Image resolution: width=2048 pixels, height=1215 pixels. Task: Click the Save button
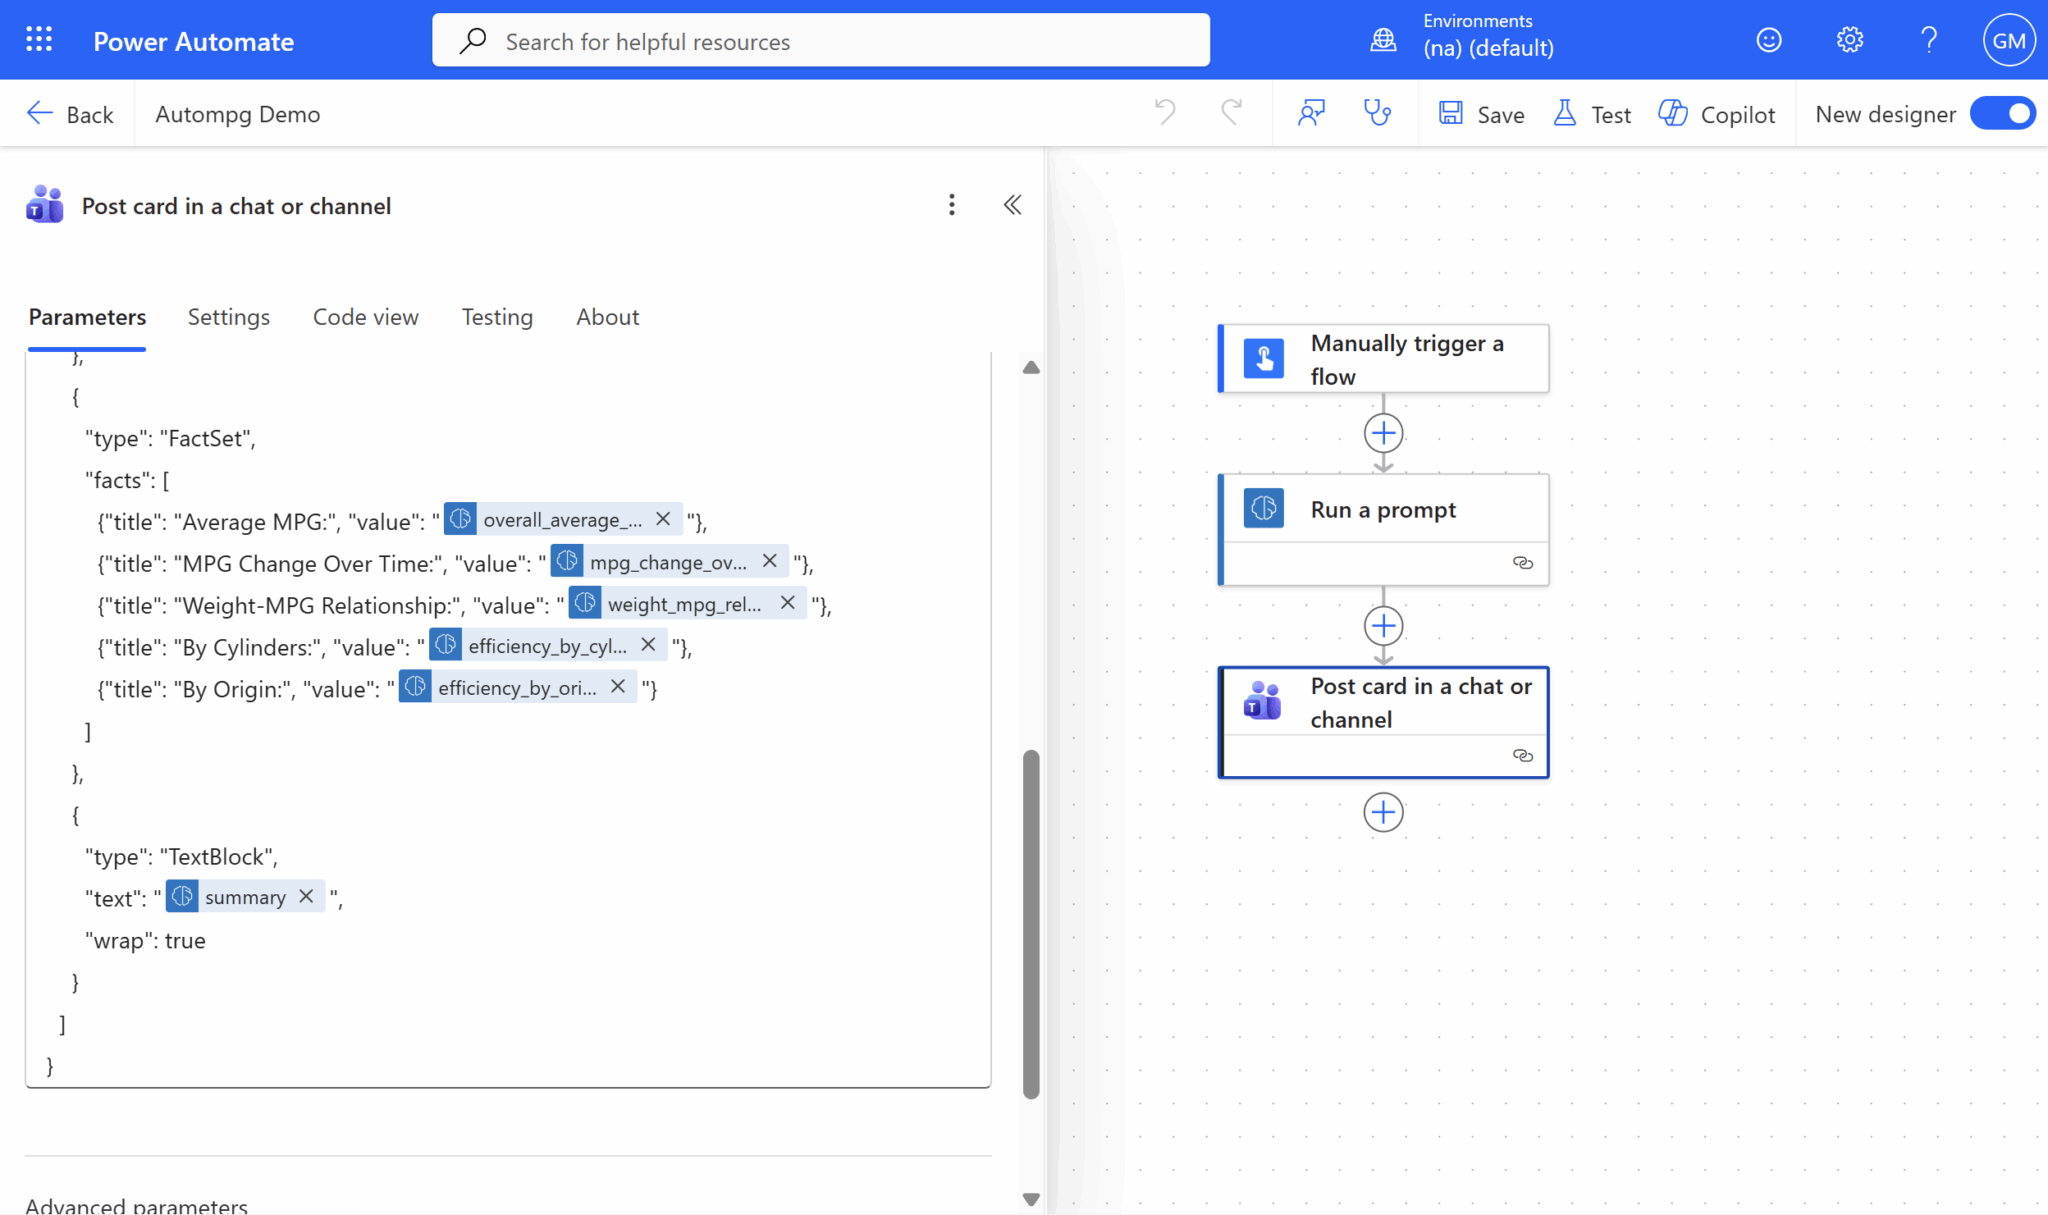(1481, 114)
